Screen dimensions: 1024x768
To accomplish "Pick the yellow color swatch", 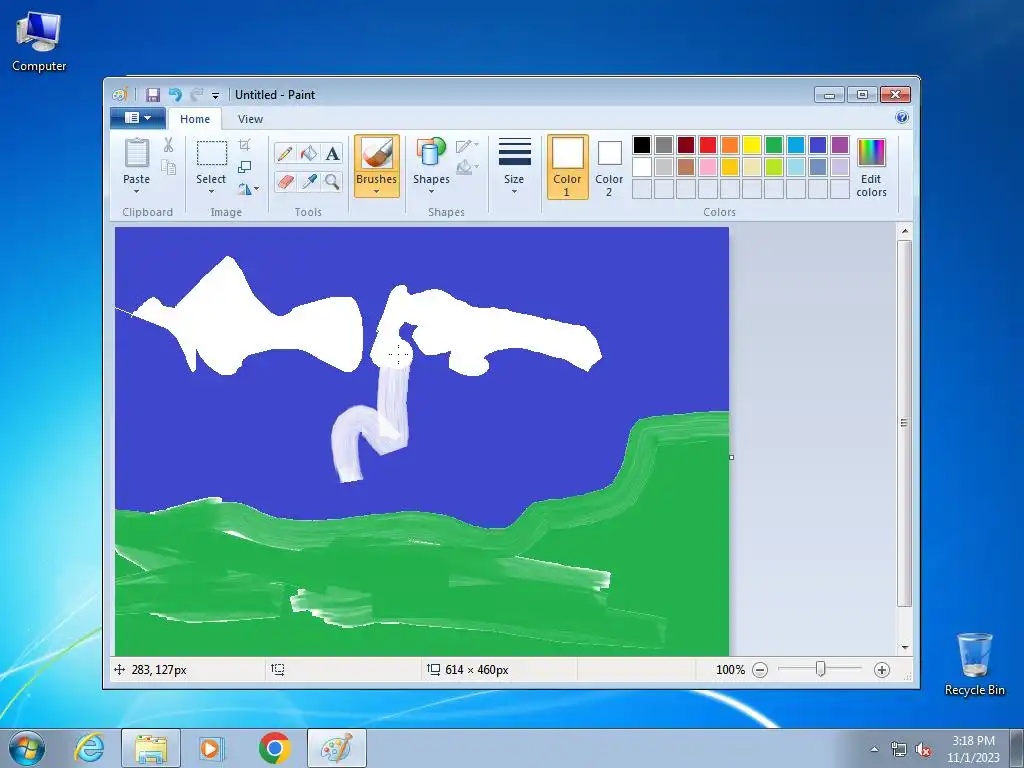I will coord(752,145).
